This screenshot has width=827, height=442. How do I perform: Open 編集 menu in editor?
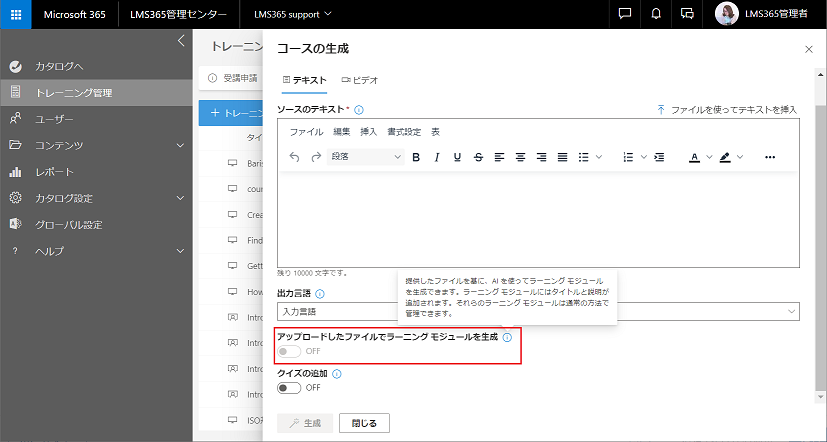click(x=341, y=132)
